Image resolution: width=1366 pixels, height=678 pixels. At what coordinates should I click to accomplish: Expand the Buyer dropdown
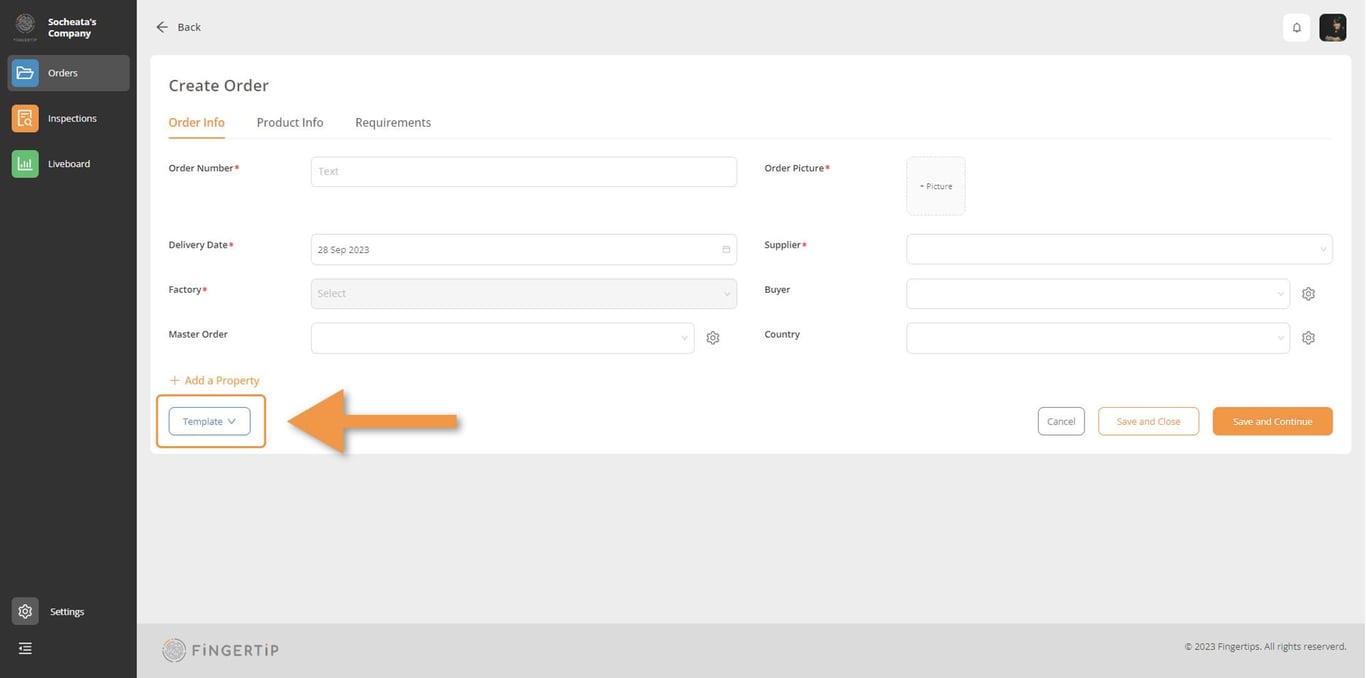tap(1098, 294)
